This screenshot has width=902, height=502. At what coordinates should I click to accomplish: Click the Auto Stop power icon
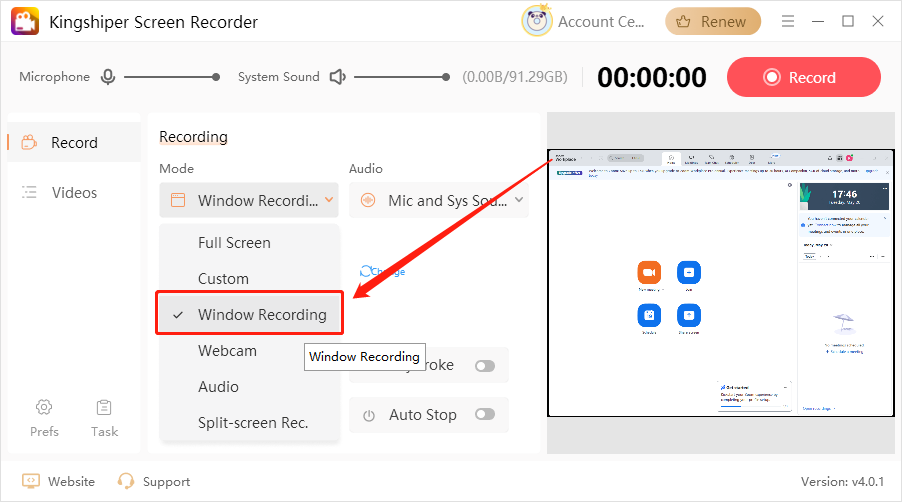click(369, 415)
